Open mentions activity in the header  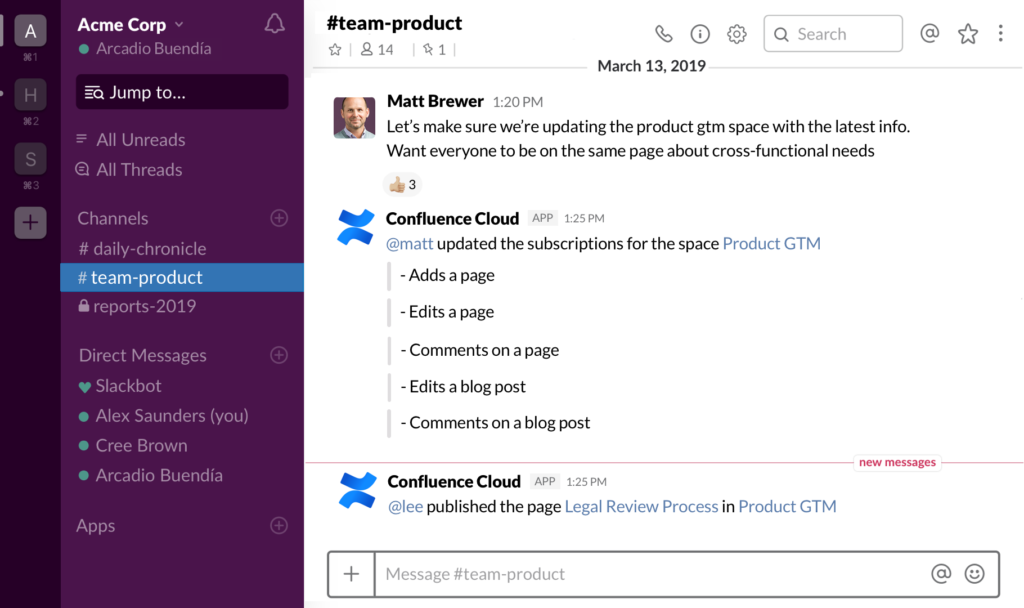[929, 33]
